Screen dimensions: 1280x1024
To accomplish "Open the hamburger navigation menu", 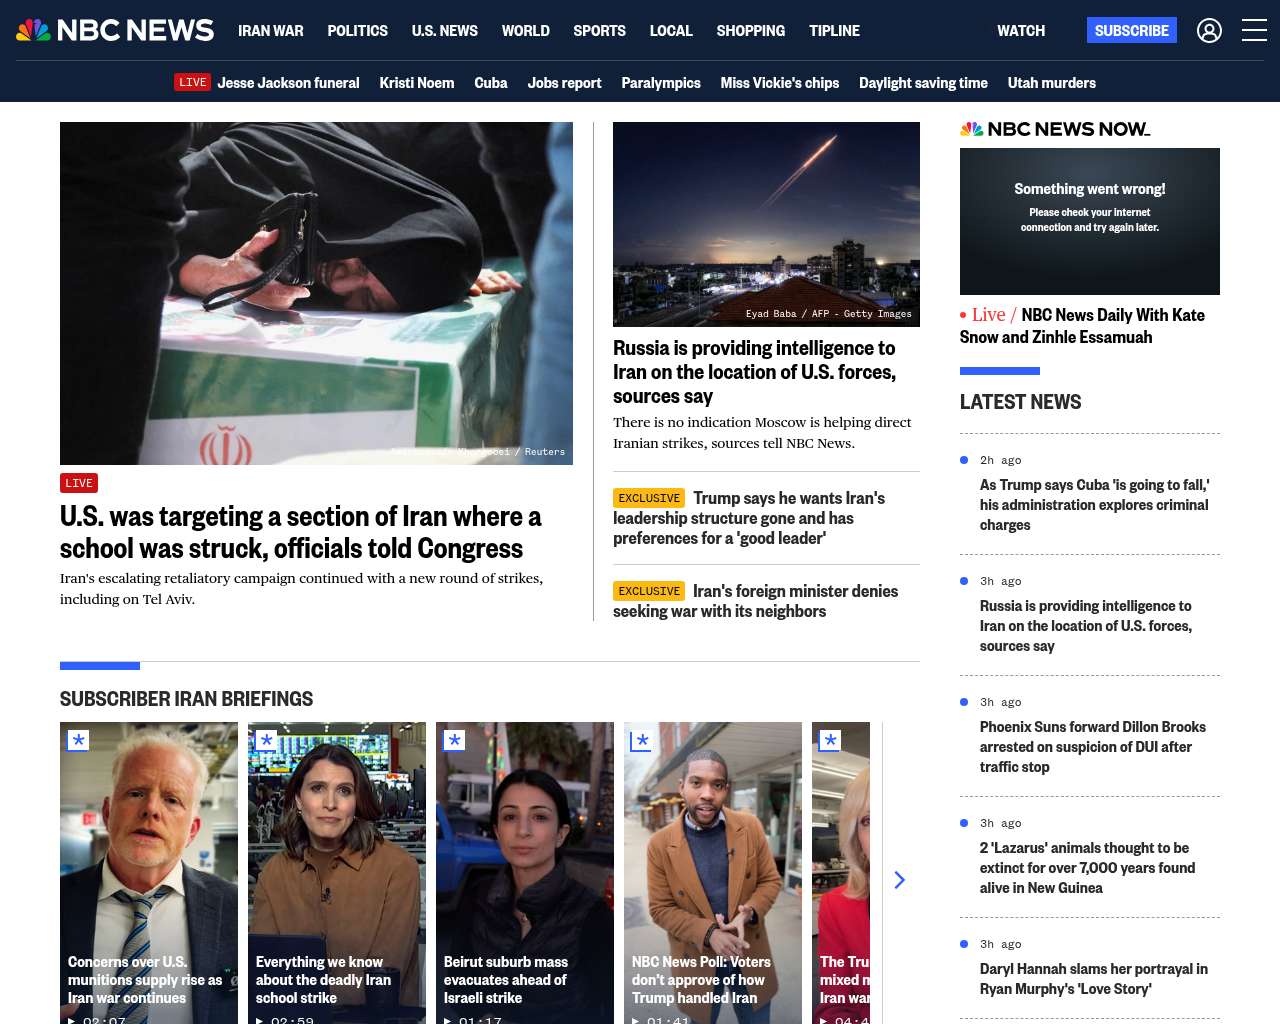I will click(x=1254, y=31).
